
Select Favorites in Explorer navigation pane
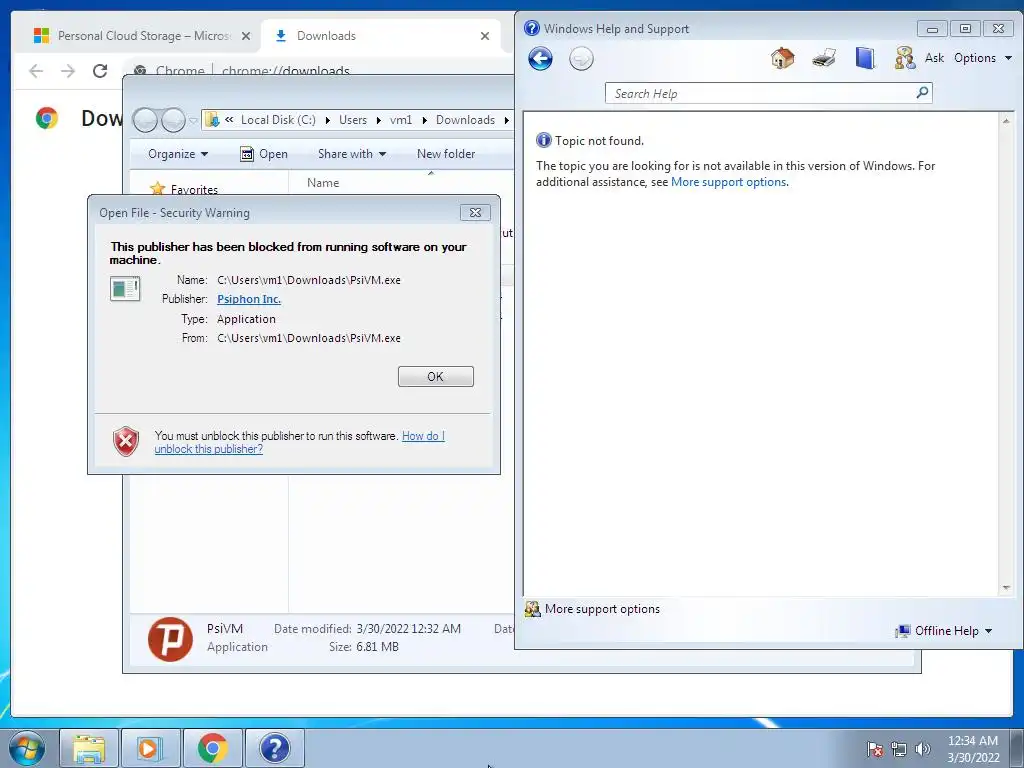pos(194,190)
